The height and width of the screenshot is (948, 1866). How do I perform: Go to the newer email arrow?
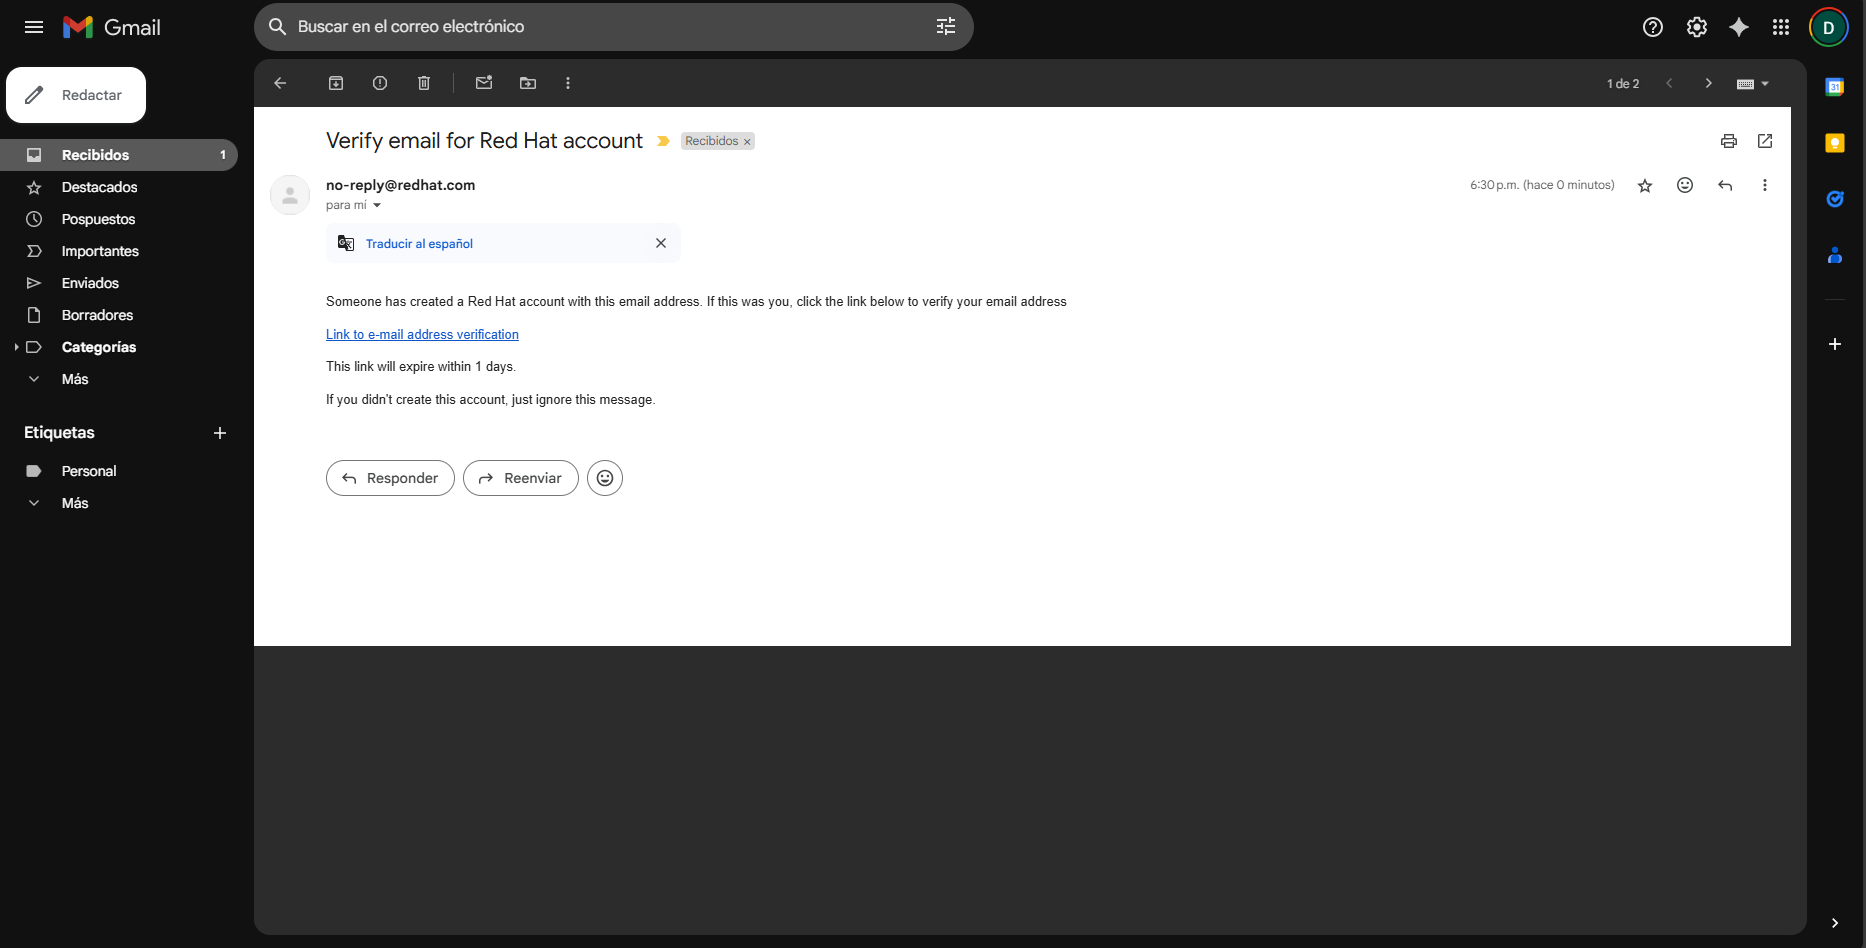1669,83
